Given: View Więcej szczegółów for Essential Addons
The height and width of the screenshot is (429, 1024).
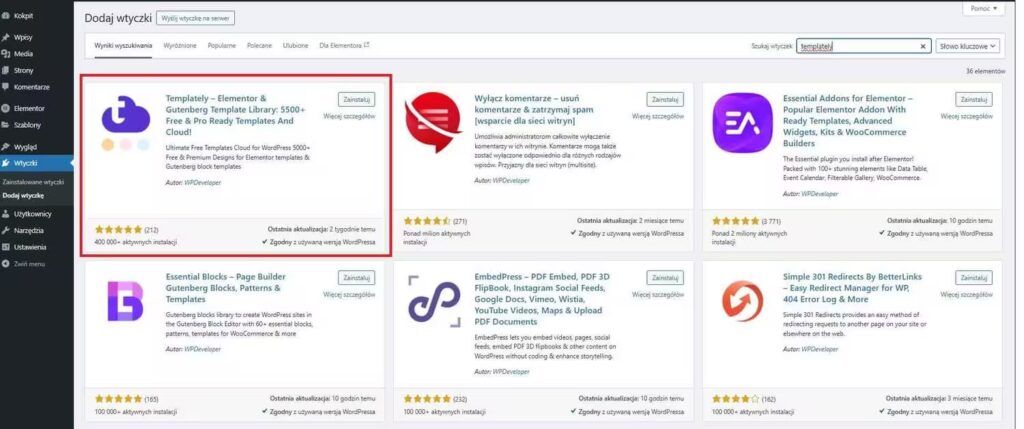Looking at the screenshot, I should [x=967, y=116].
